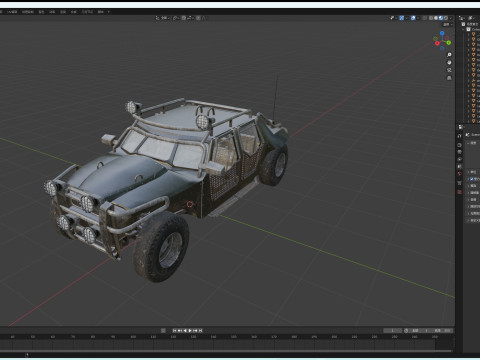This screenshot has width=480, height=360.
Task: Switch to the UV Editing workspace tab
Action: click(12, 12)
